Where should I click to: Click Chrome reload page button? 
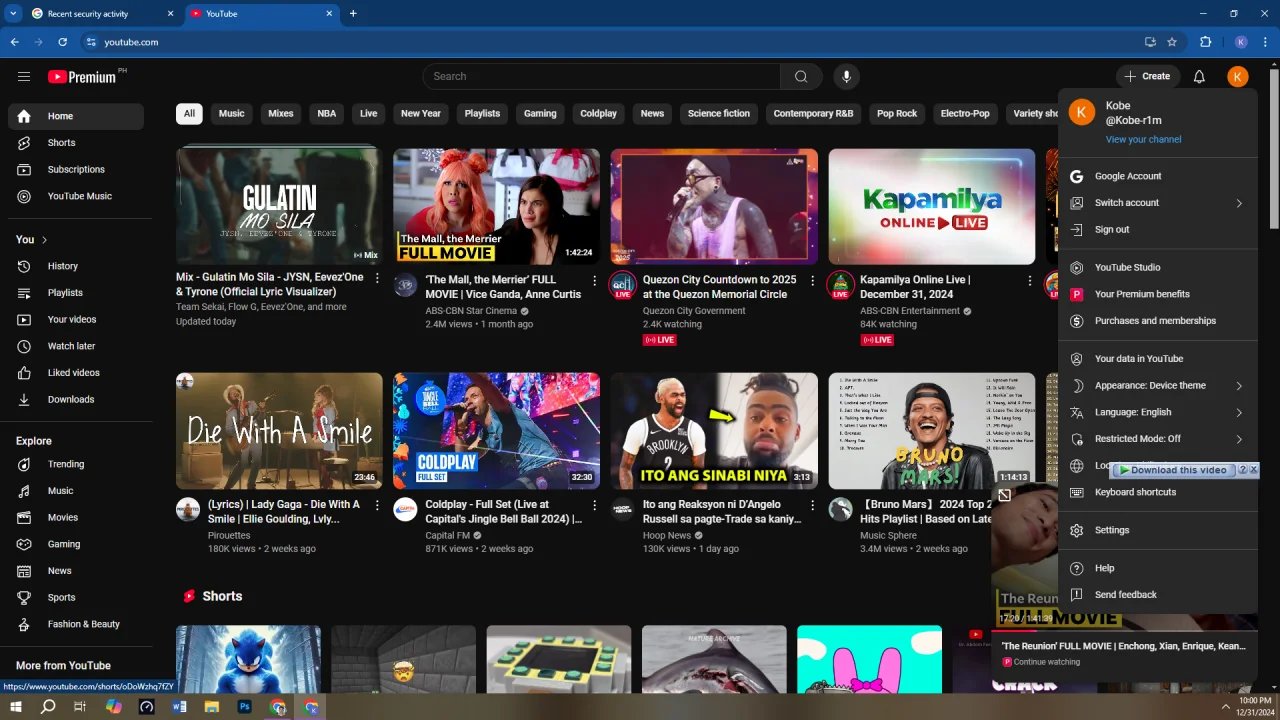(62, 42)
